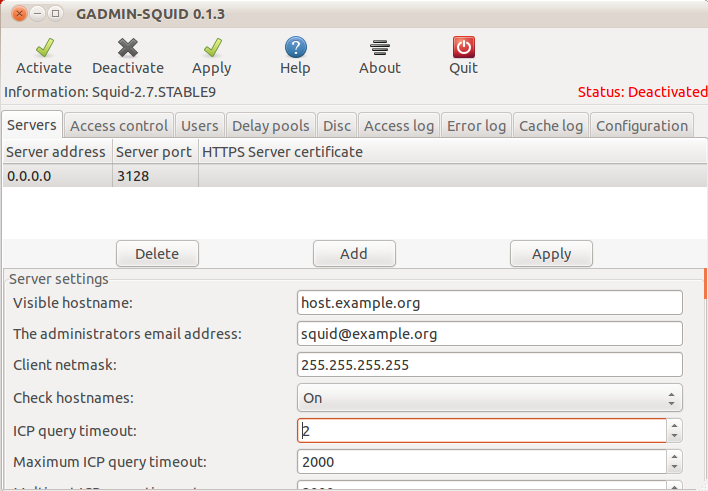Click the Delete server button
Screen dimensions: 708x491
(157, 253)
